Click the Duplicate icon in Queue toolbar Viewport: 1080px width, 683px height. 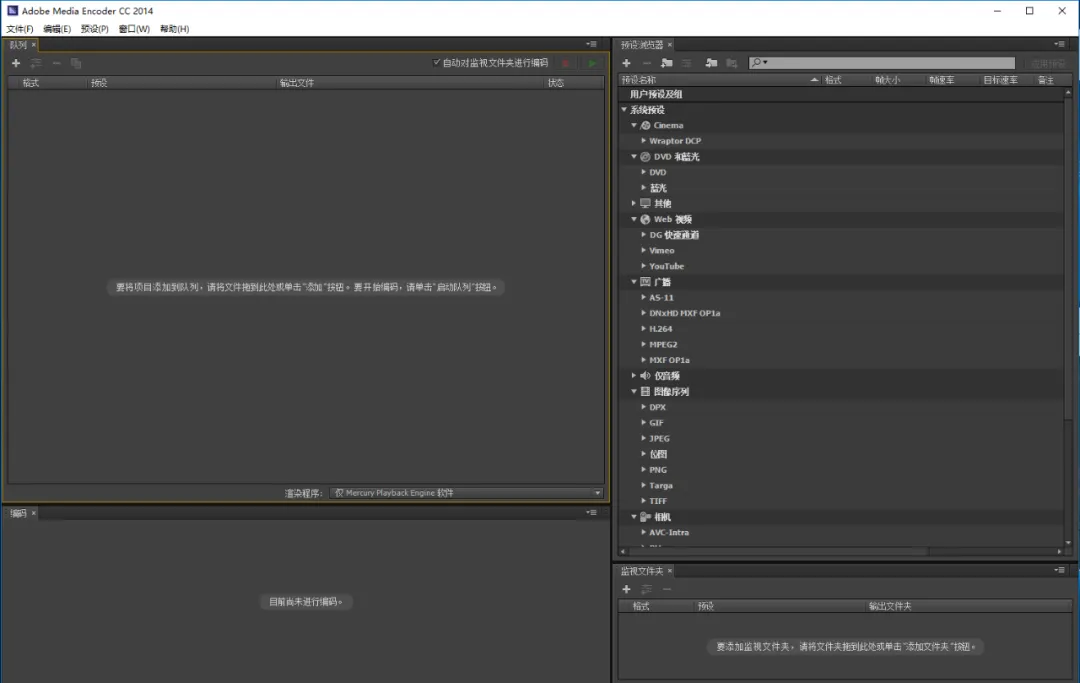point(76,63)
